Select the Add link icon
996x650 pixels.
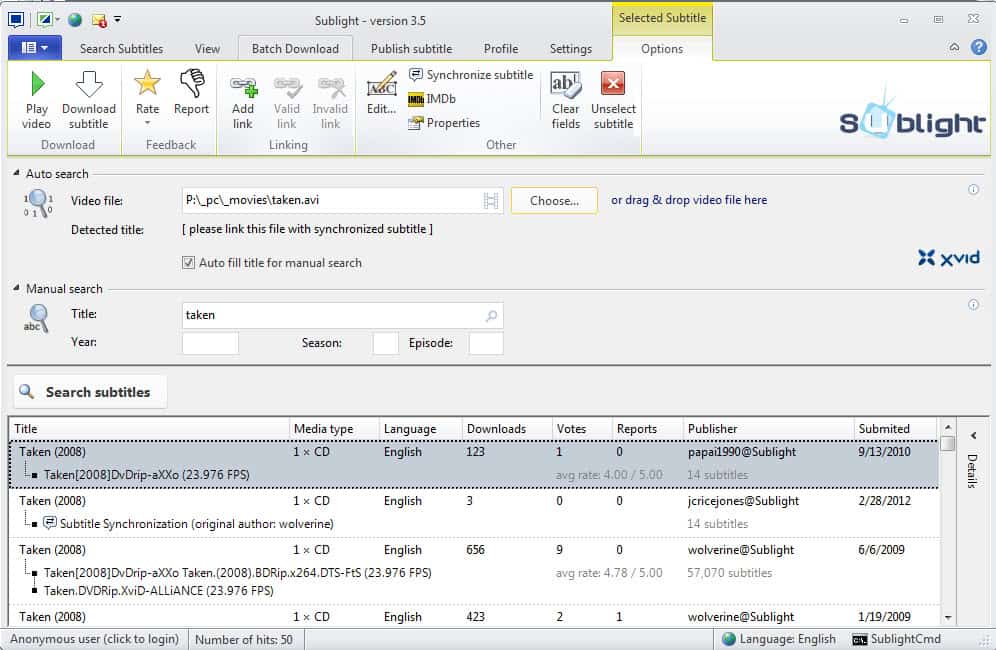point(243,98)
